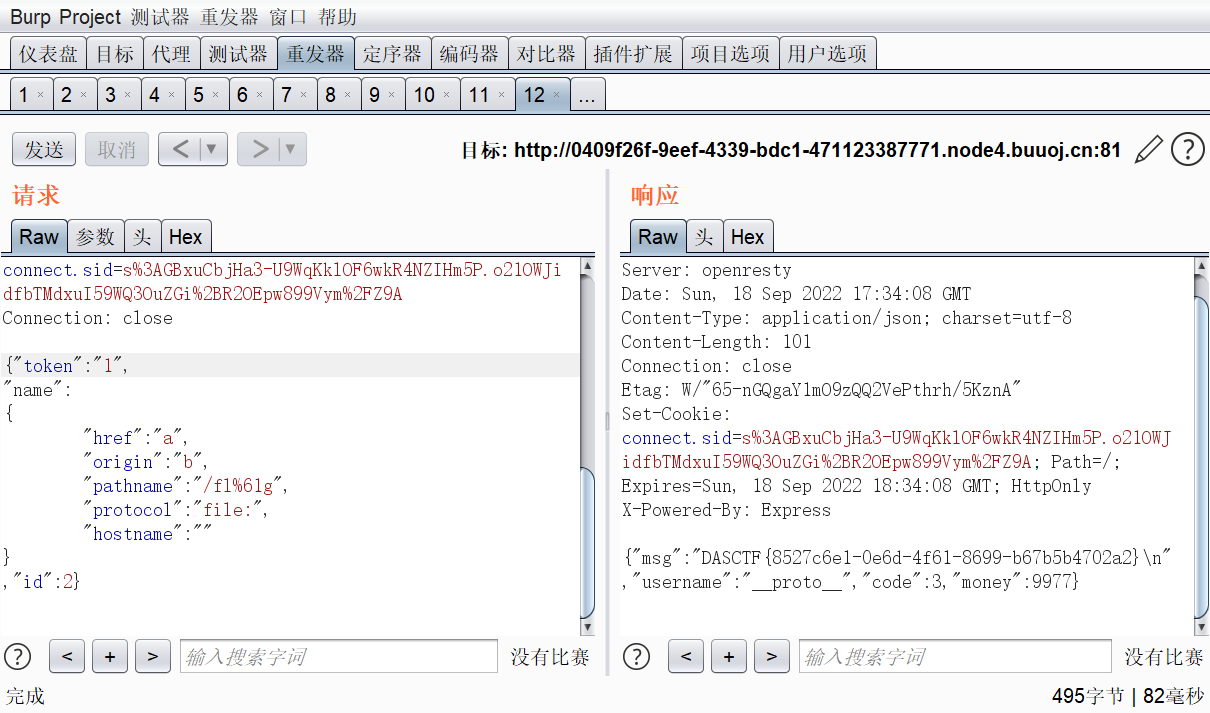1210x713 pixels.
Task: Click the + button in response search bar
Action: click(728, 656)
